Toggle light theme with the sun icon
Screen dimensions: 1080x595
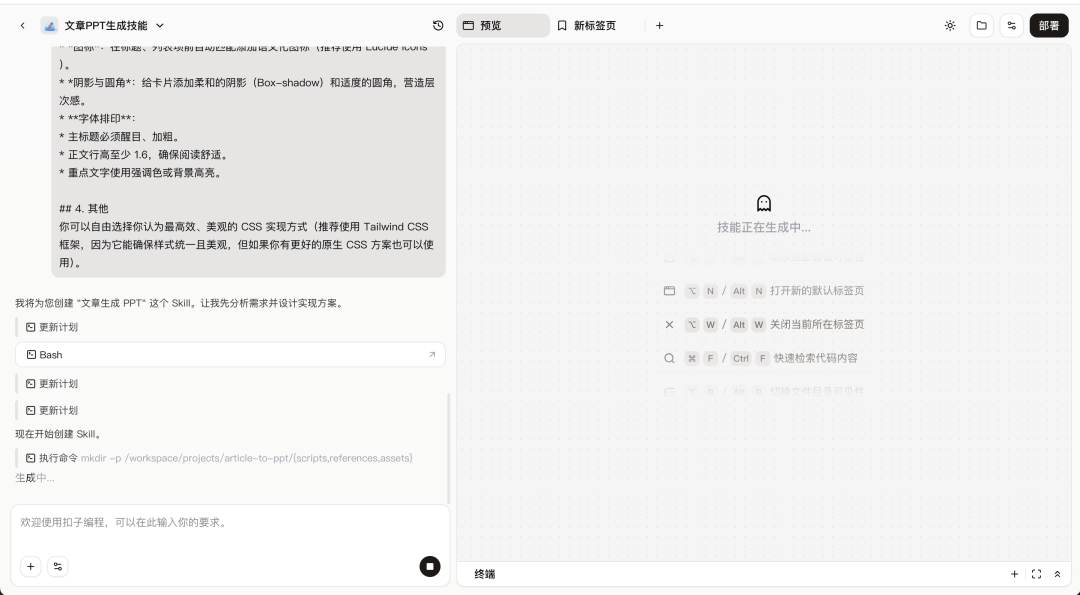[951, 25]
